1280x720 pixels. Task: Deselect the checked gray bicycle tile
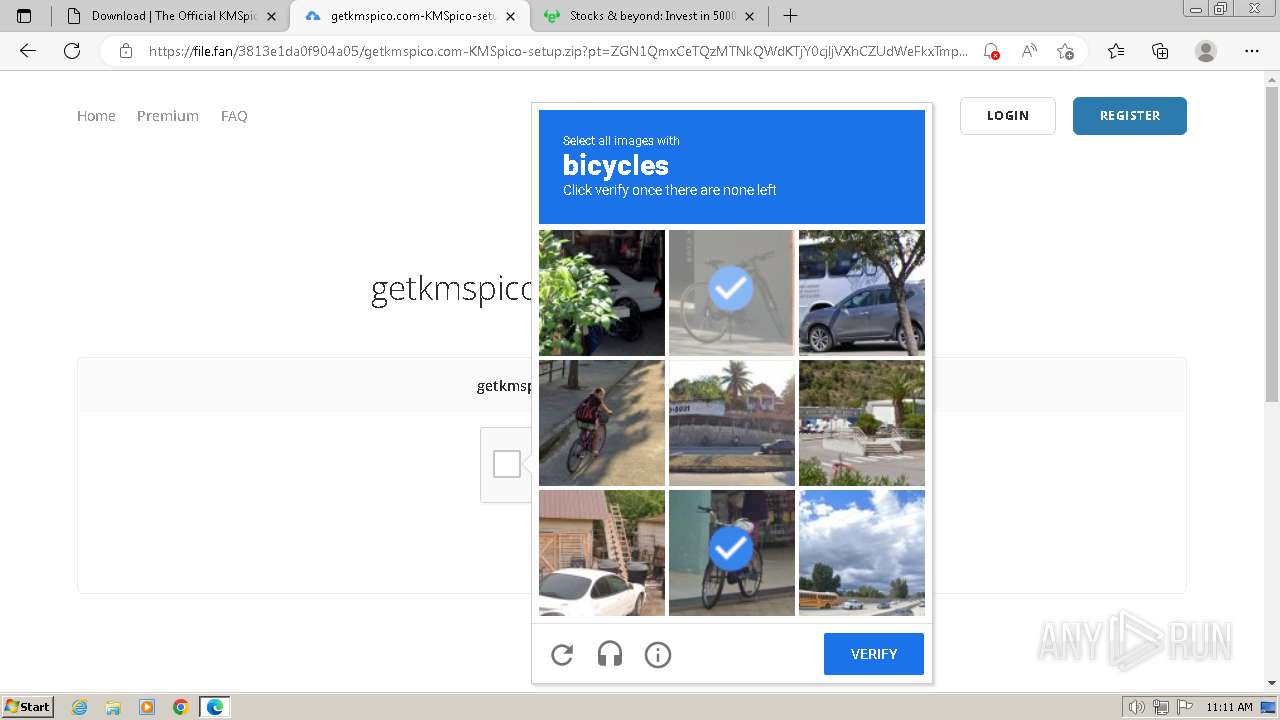coord(731,293)
